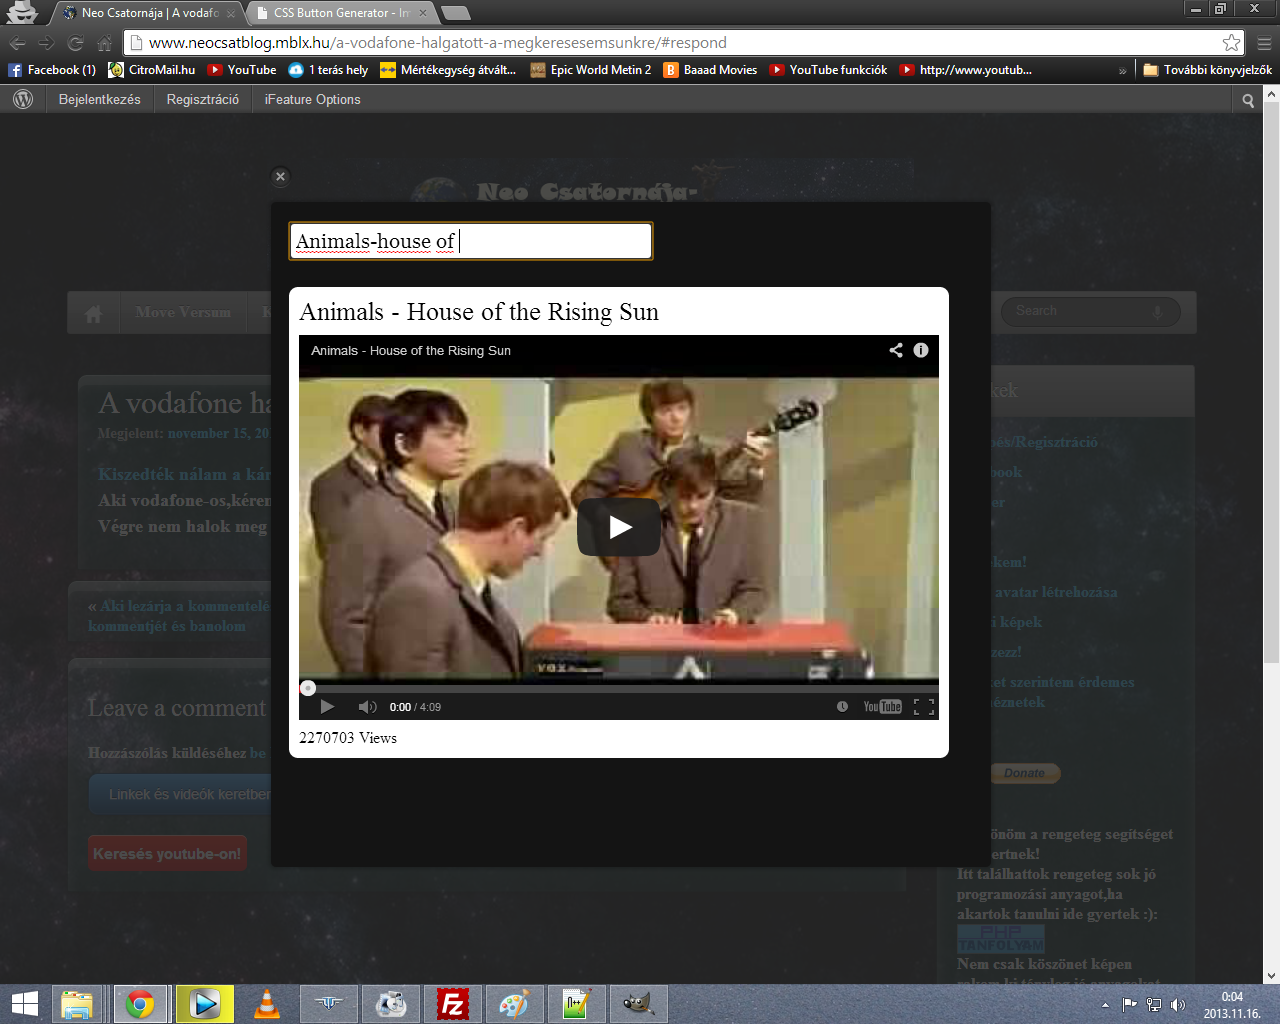Screen dimensions: 1280x1024
Task: Open a new browser tab
Action: pos(455,13)
